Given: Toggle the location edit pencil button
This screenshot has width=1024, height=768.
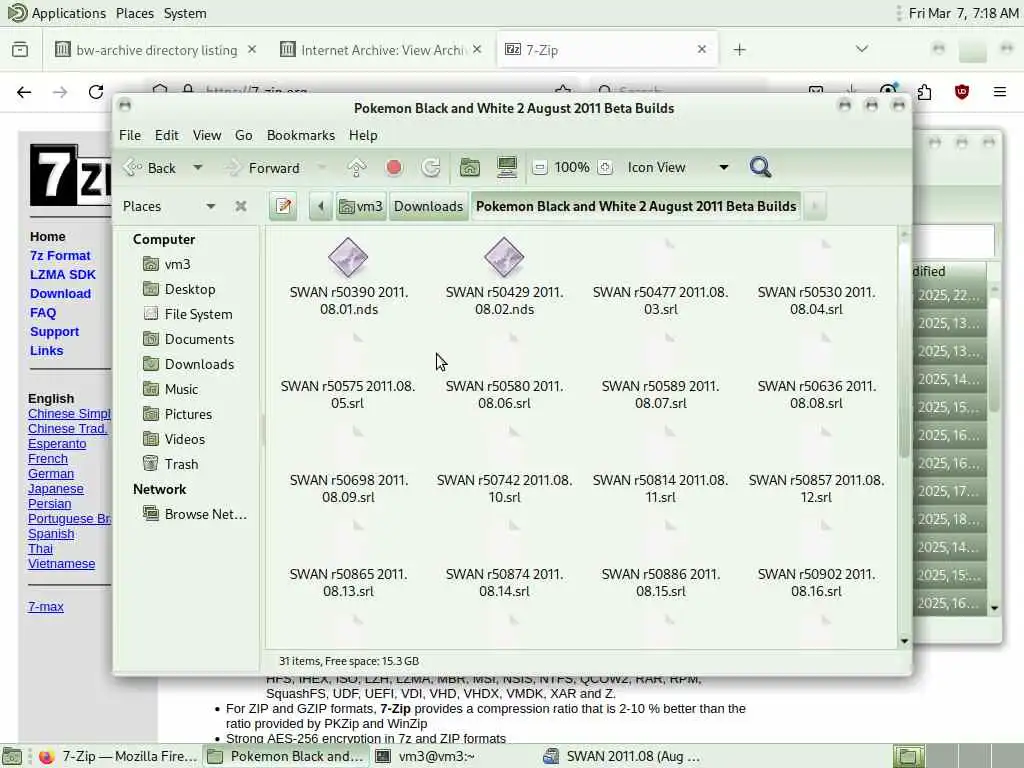Looking at the screenshot, I should point(283,206).
